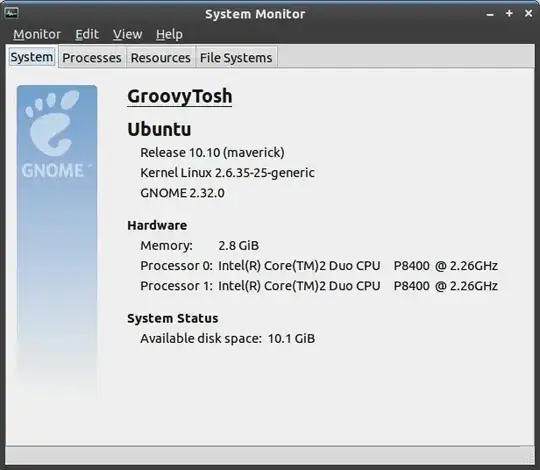
Task: Click the Kernel Linux 2.6.35-25-generic line
Action: tap(227, 173)
